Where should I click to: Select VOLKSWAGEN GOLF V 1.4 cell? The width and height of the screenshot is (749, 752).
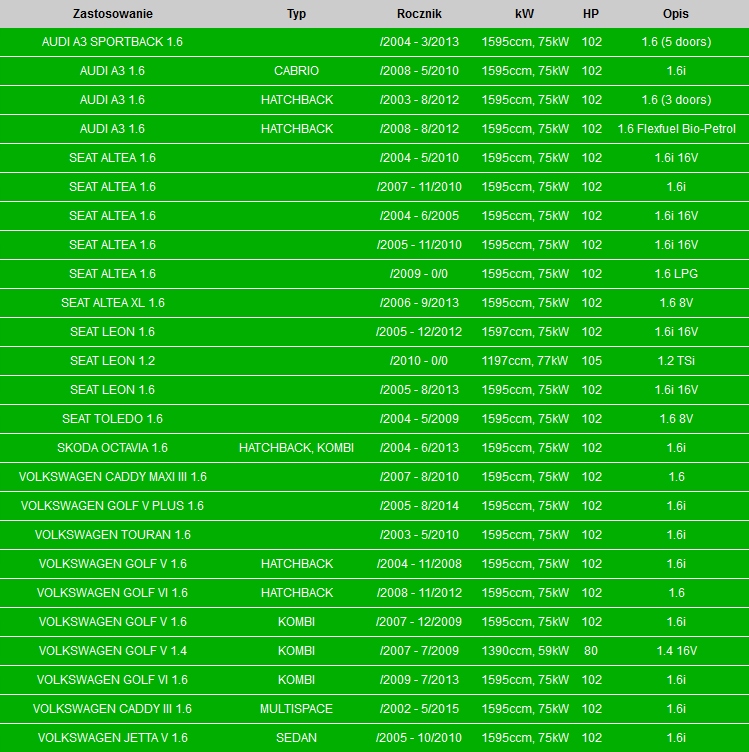click(113, 651)
